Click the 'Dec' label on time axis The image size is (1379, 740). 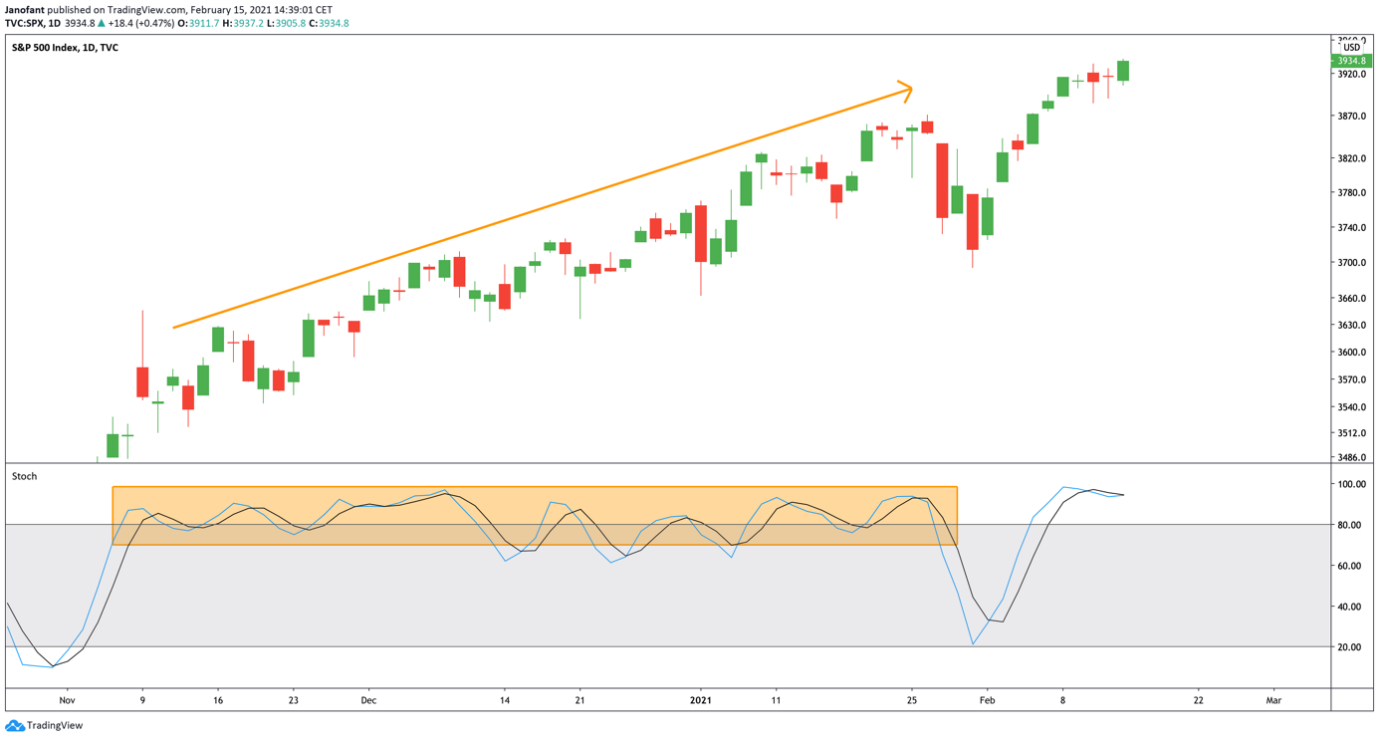368,701
